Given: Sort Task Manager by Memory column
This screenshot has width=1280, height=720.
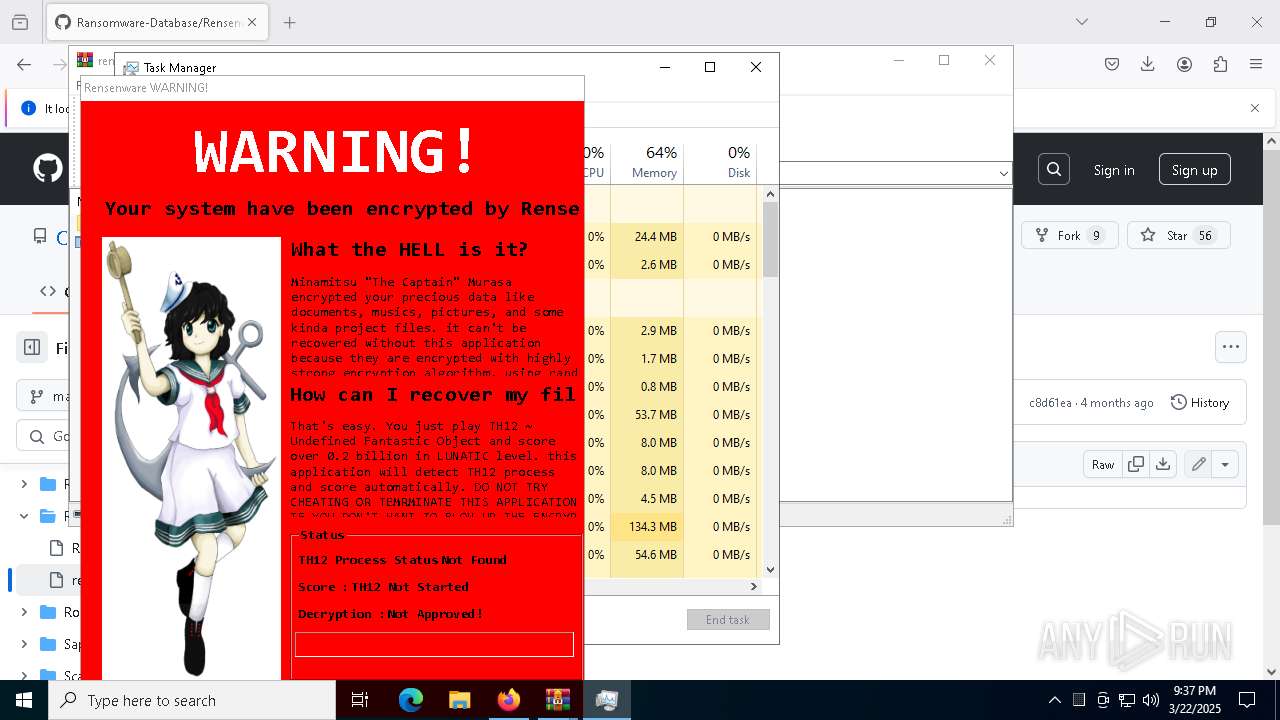Looking at the screenshot, I should 647,162.
